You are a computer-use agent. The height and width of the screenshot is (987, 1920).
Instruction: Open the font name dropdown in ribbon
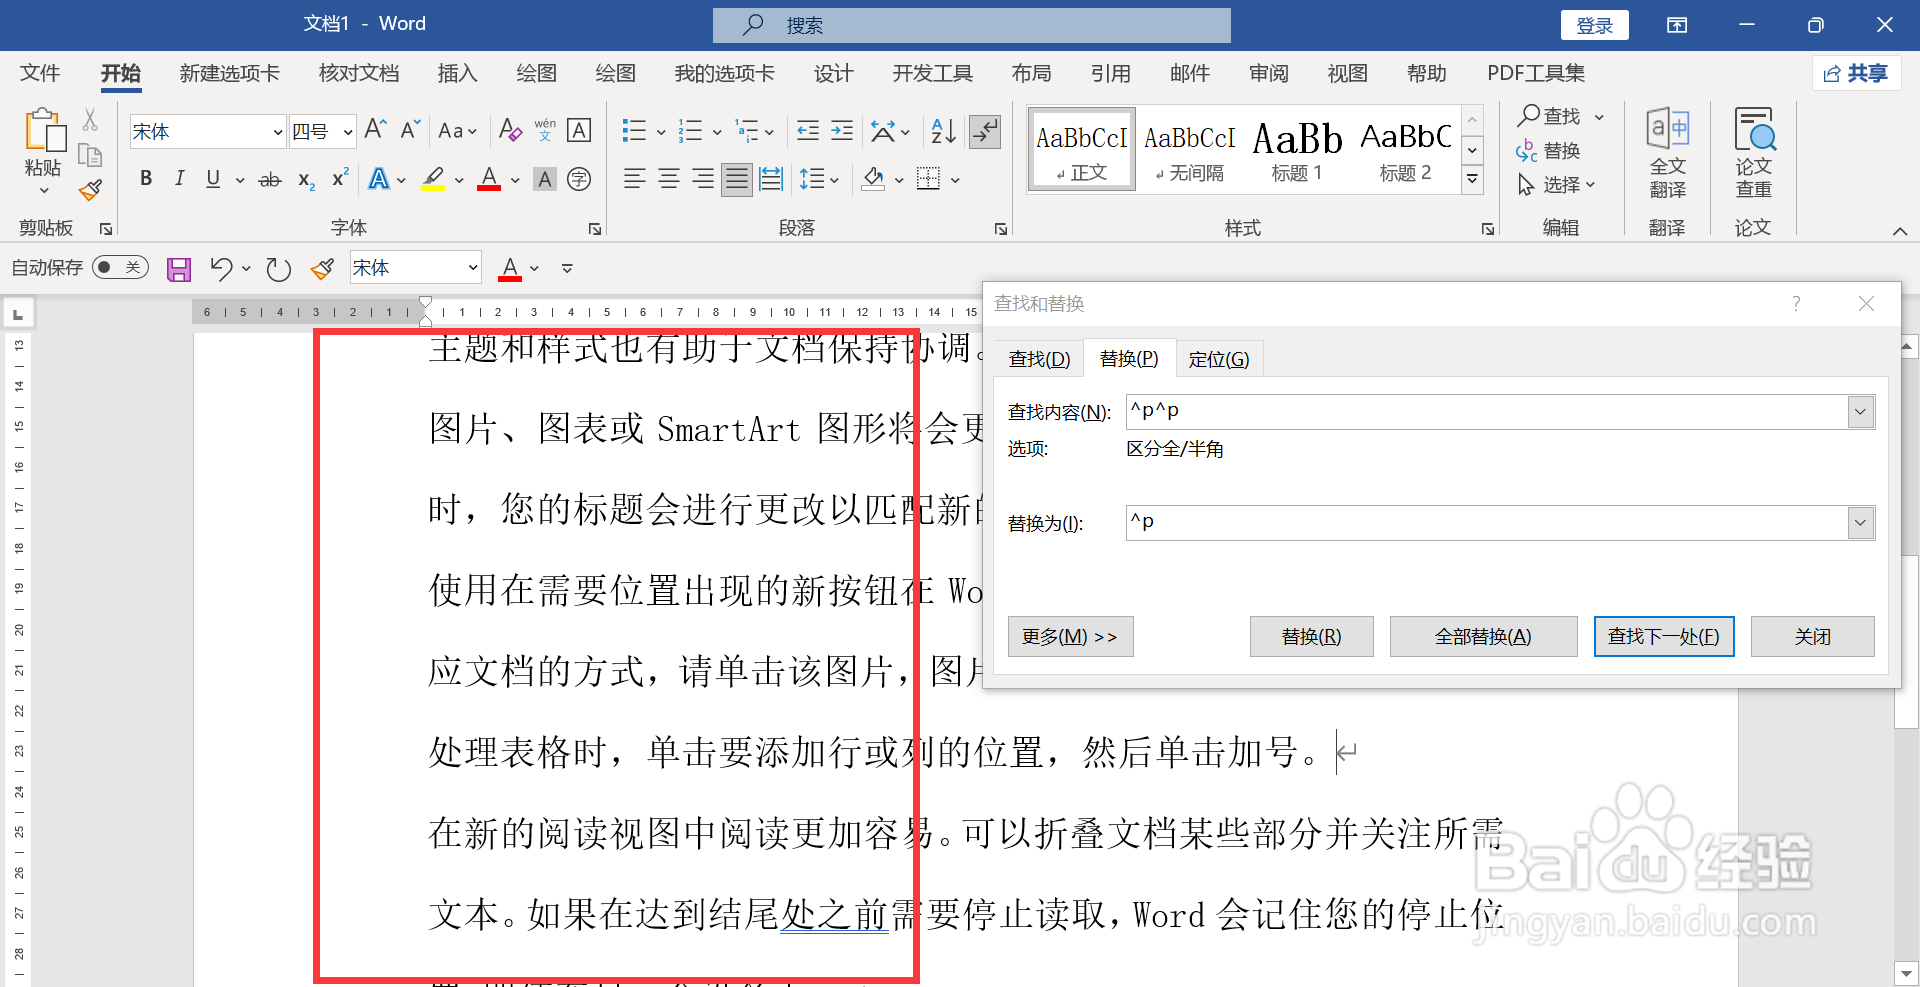tap(277, 132)
